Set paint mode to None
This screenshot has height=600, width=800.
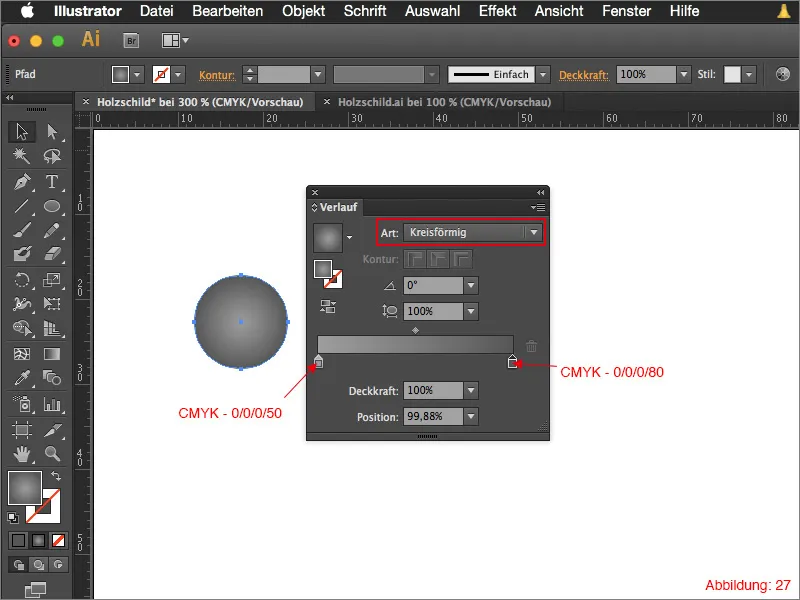pos(59,540)
